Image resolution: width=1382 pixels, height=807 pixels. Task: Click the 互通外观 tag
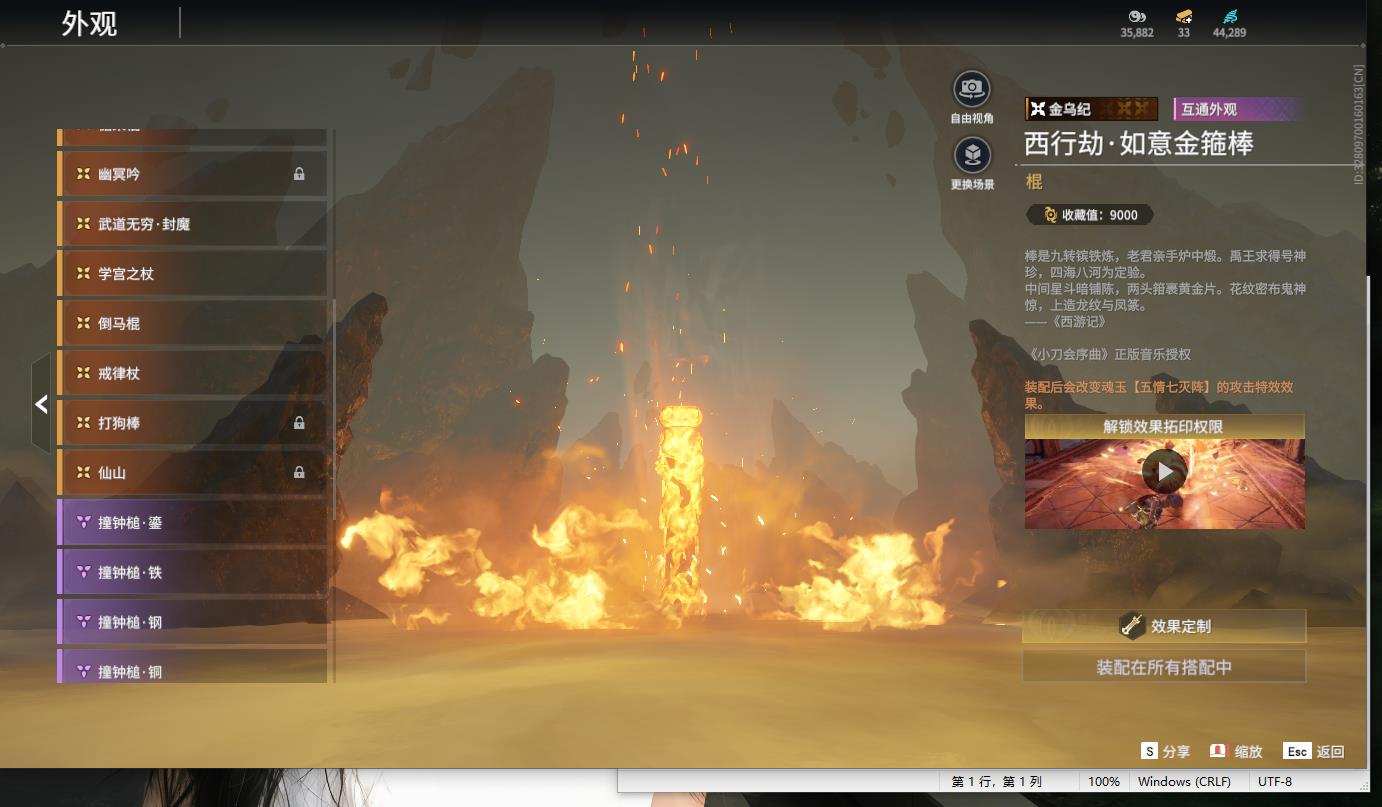(1239, 109)
